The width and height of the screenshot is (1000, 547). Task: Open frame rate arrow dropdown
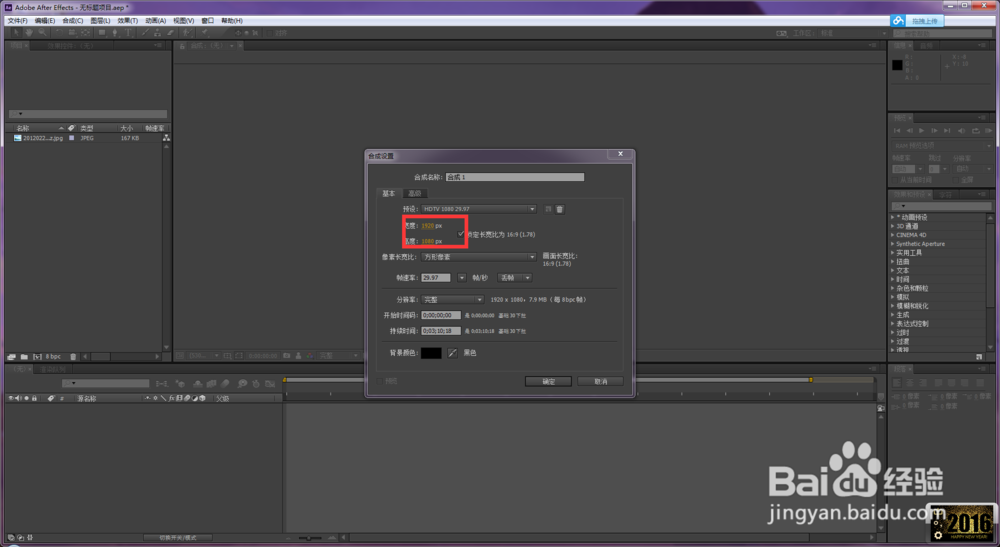click(x=462, y=278)
